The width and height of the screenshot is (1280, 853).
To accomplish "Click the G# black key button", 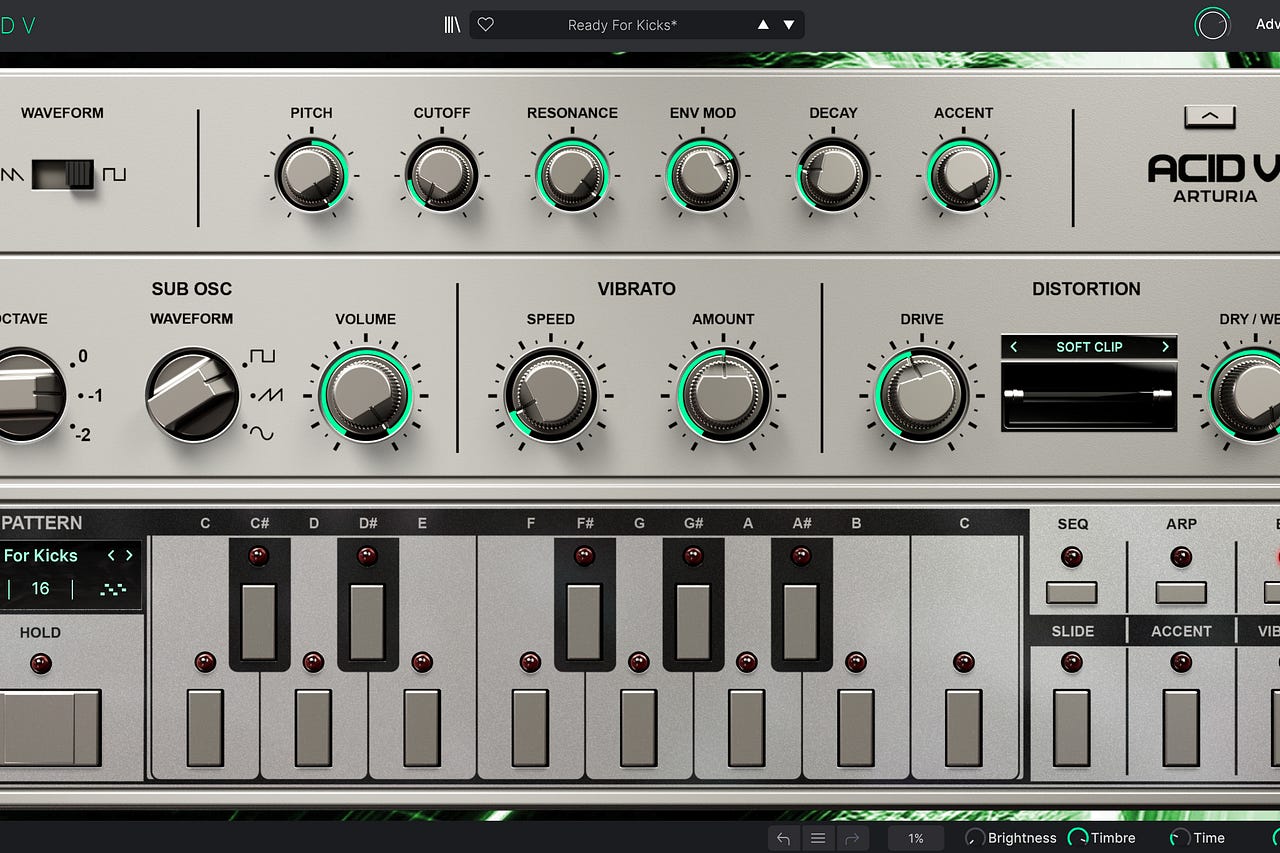I will tap(693, 622).
